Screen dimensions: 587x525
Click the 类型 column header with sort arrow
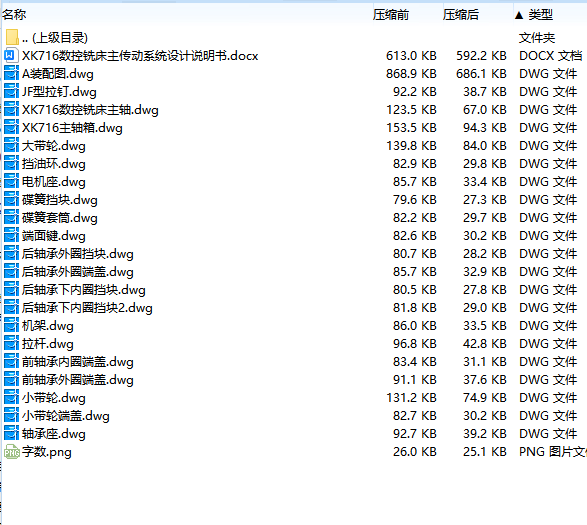pos(534,15)
